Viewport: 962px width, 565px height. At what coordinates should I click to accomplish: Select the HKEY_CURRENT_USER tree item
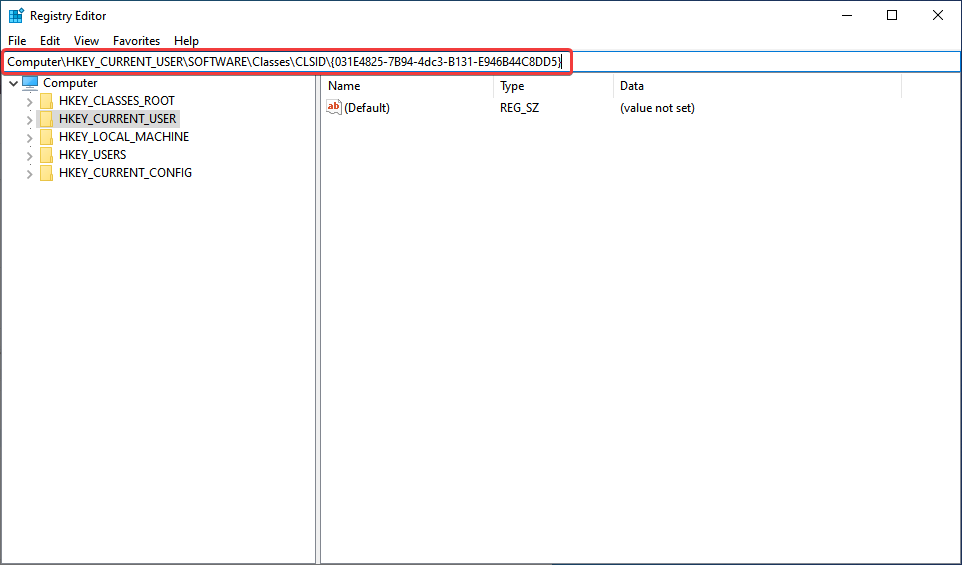pos(117,118)
